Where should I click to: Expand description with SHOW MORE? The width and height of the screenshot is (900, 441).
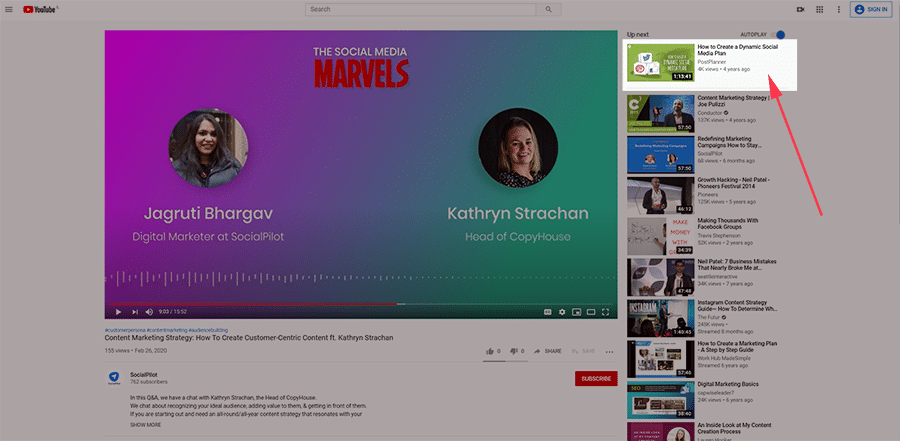click(x=145, y=424)
